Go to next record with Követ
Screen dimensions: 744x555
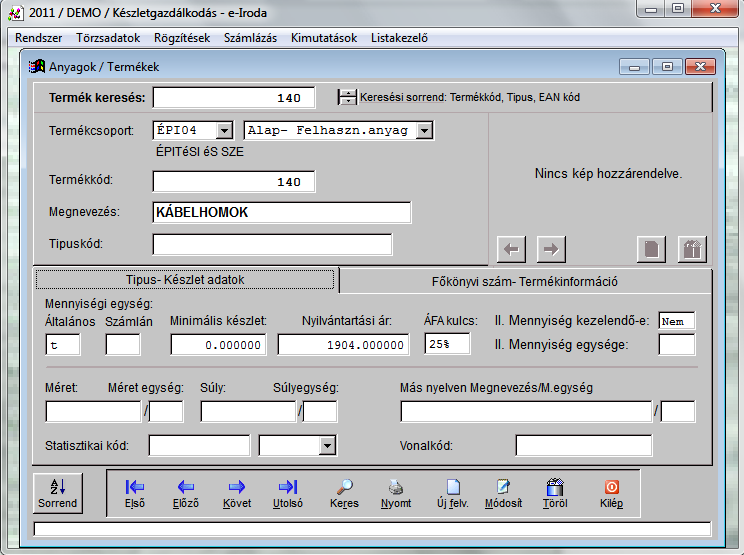click(x=237, y=493)
